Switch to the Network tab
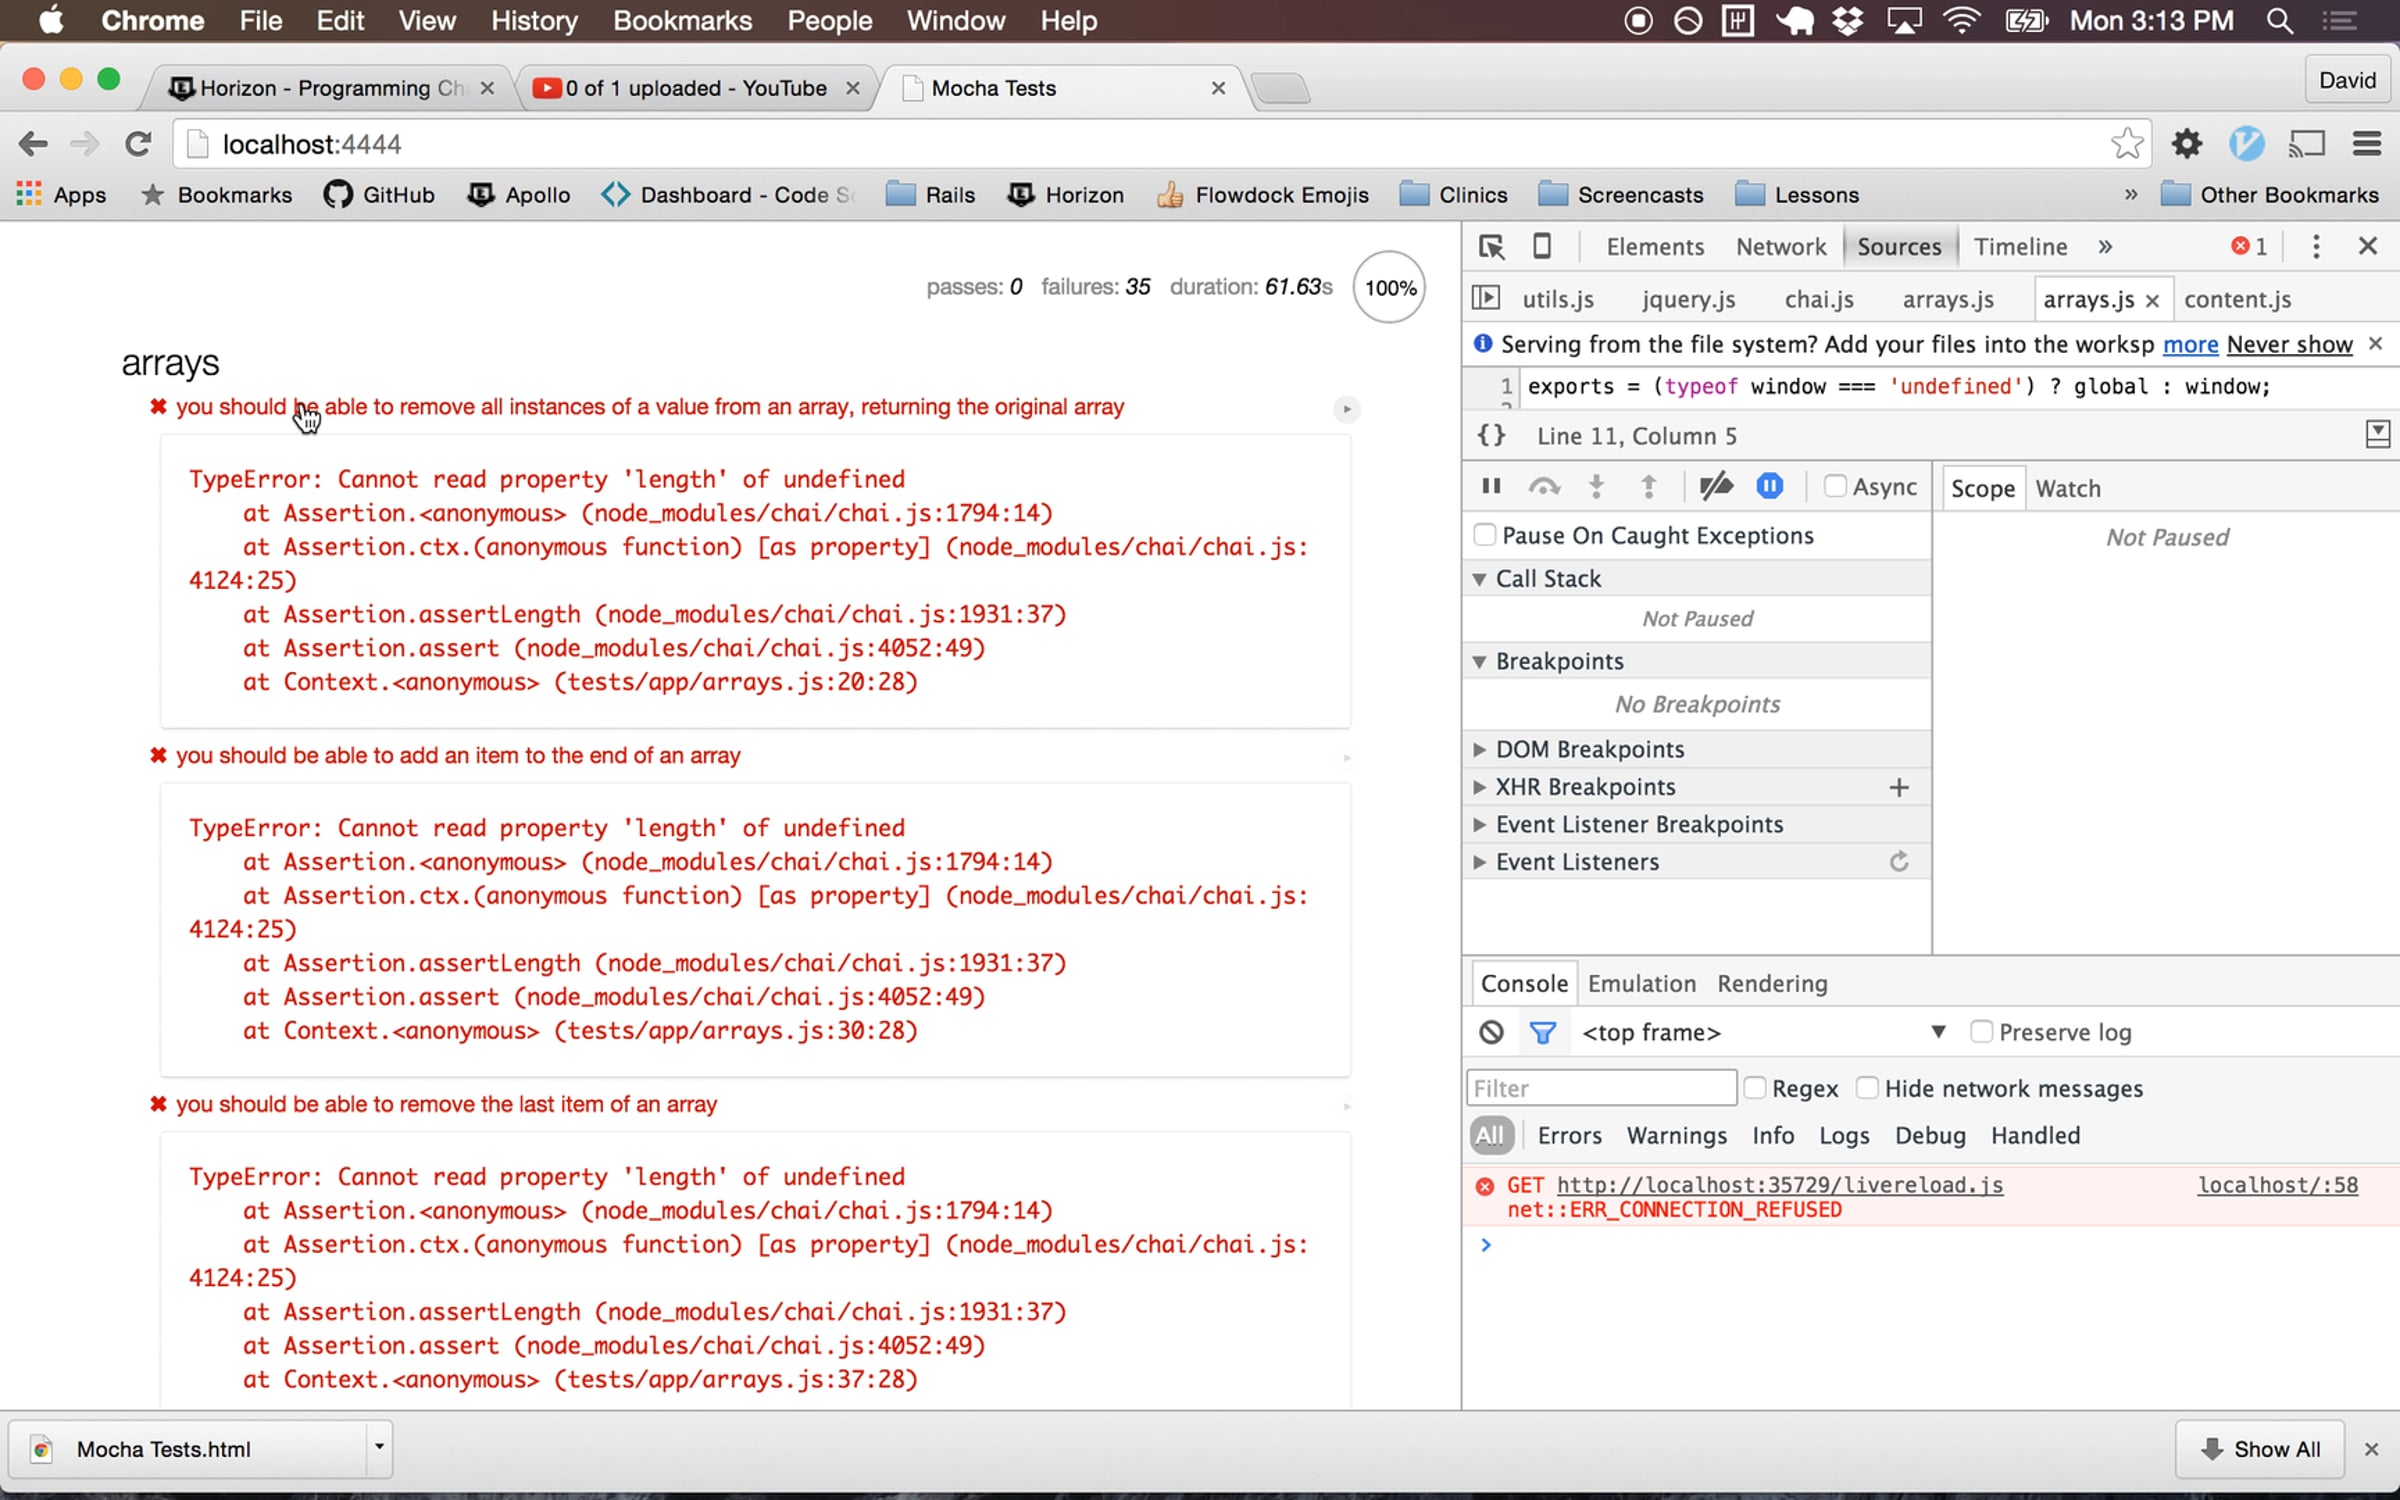This screenshot has width=2400, height=1500. tap(1781, 246)
